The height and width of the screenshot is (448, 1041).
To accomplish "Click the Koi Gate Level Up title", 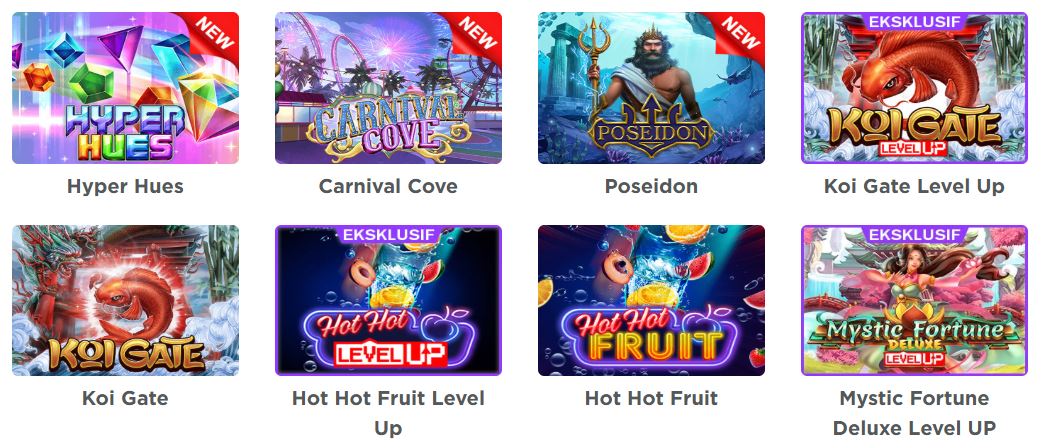I will (x=914, y=186).
